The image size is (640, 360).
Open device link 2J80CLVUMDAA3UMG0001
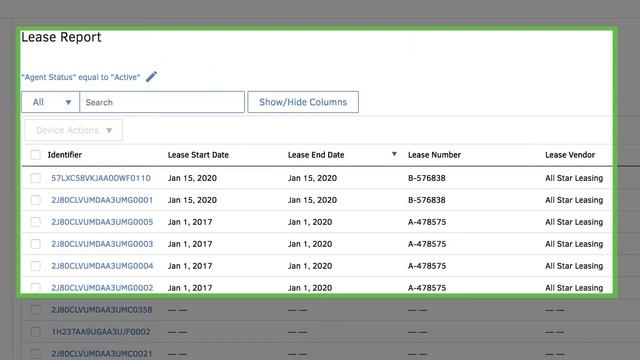click(102, 200)
